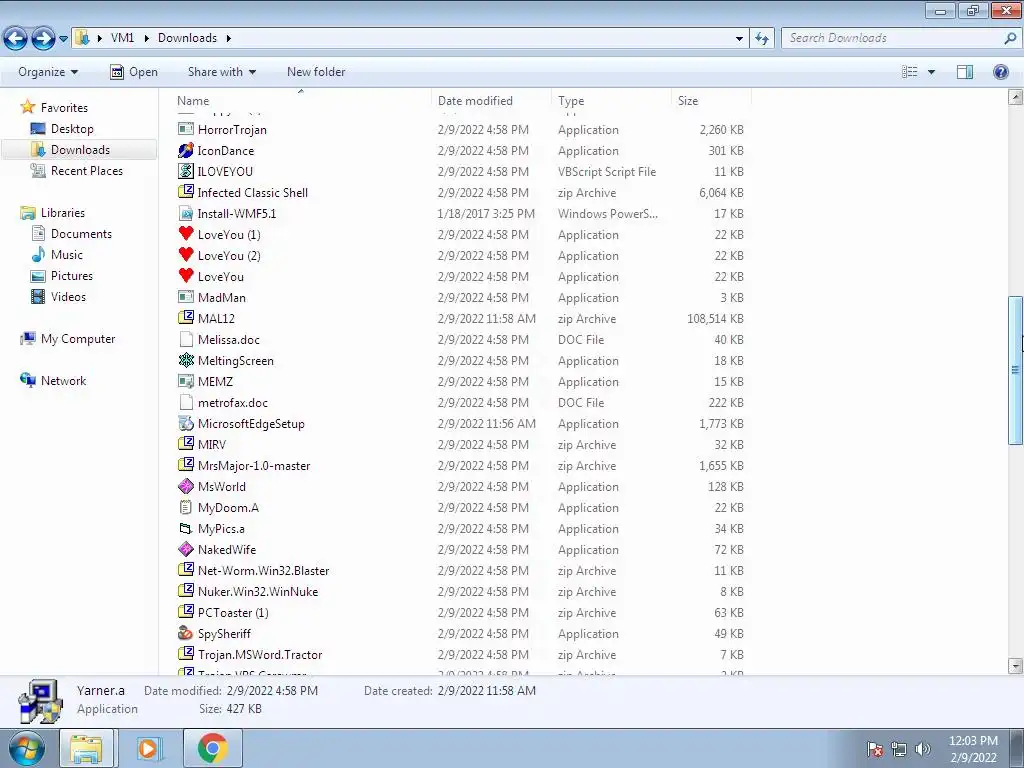Click the Search Downloads input field
The height and width of the screenshot is (768, 1024).
pyautogui.click(x=893, y=38)
